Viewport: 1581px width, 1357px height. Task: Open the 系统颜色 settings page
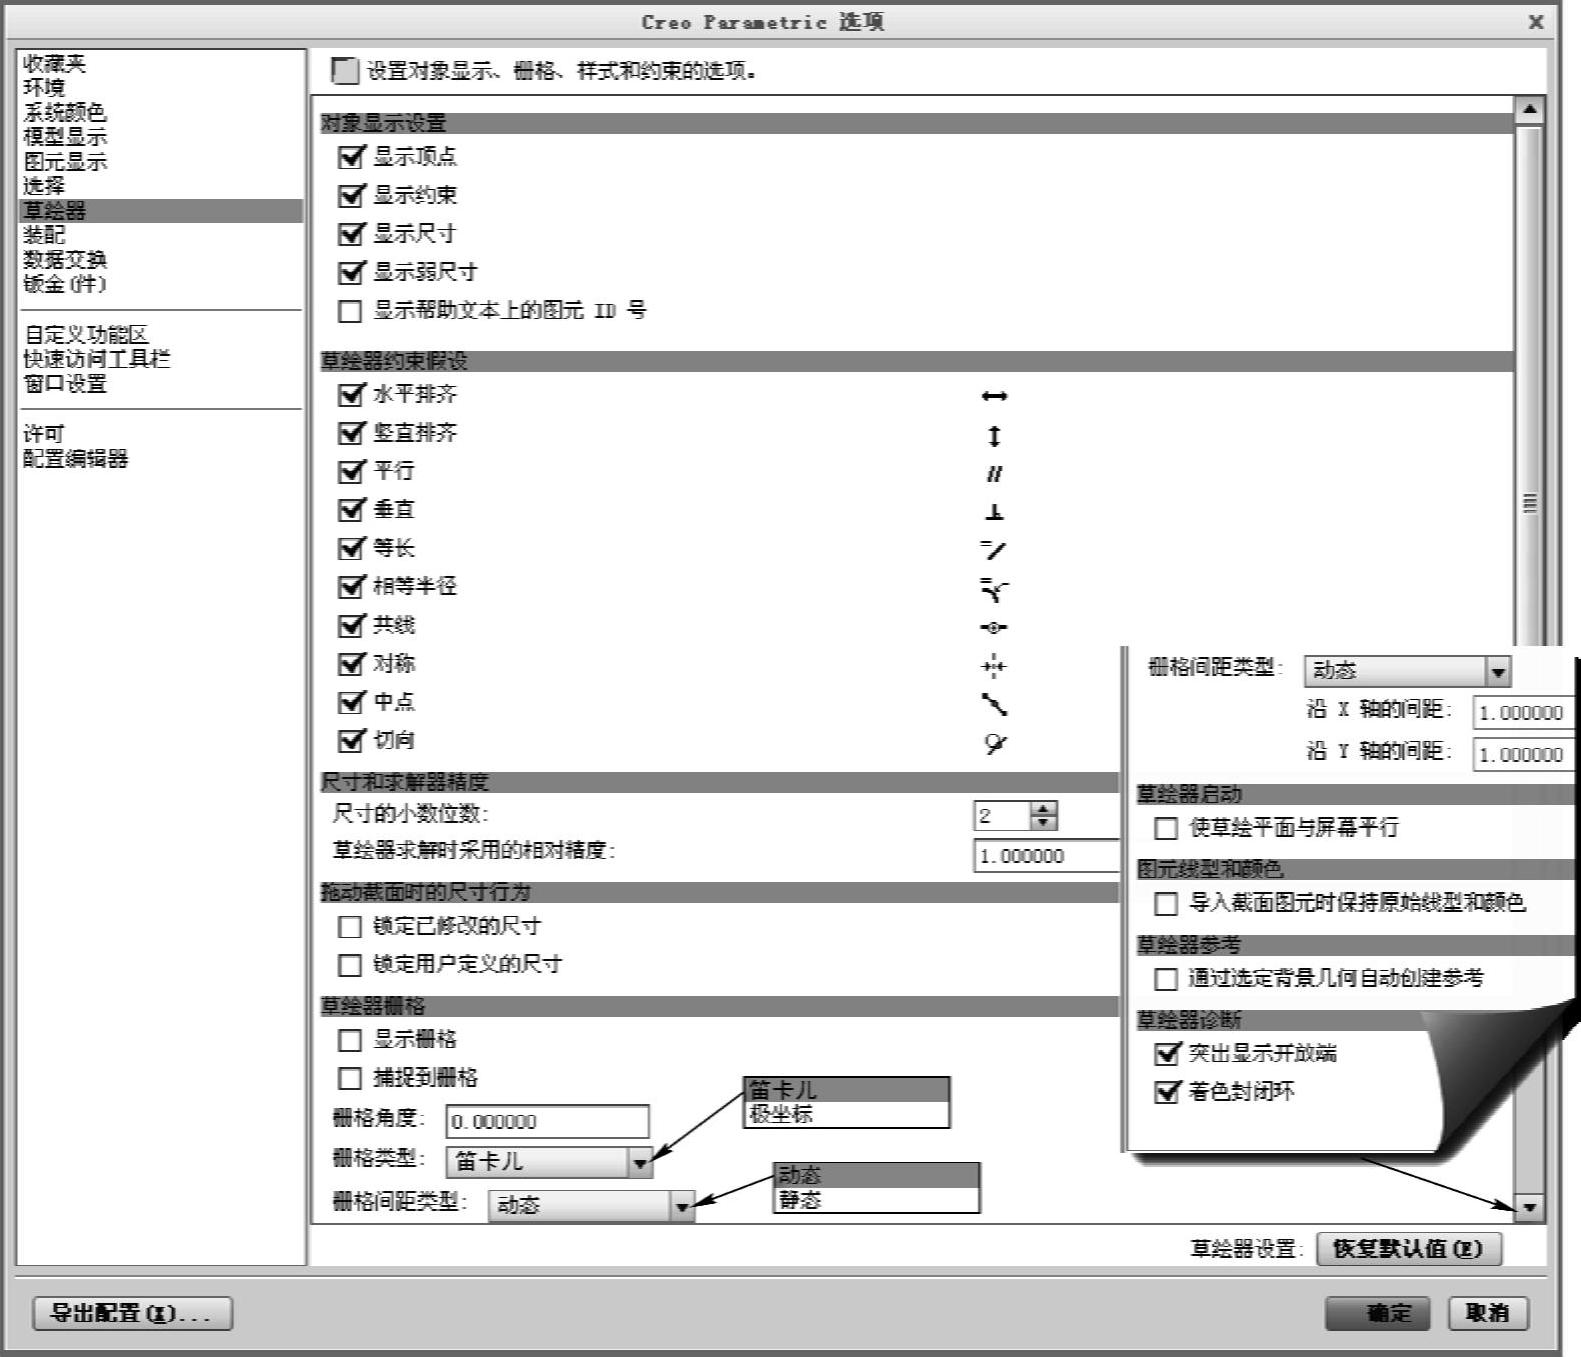point(65,112)
